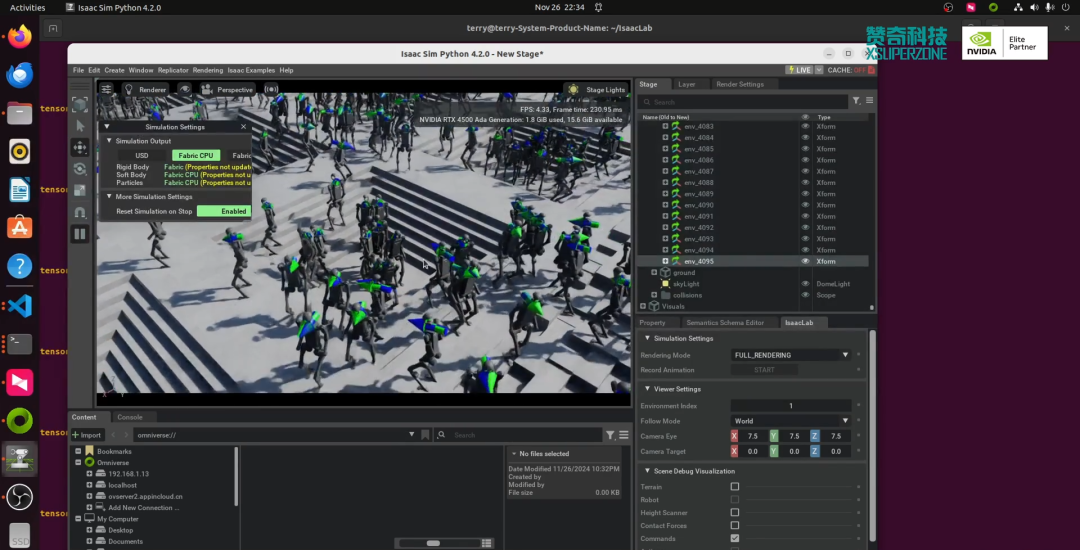
Task: Click the Import button in Content
Action: click(x=87, y=435)
